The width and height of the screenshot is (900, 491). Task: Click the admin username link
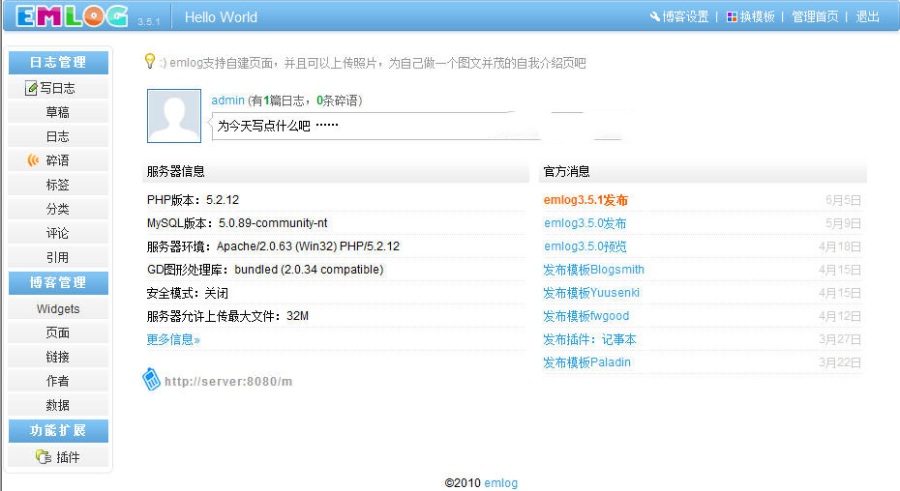pos(228,100)
